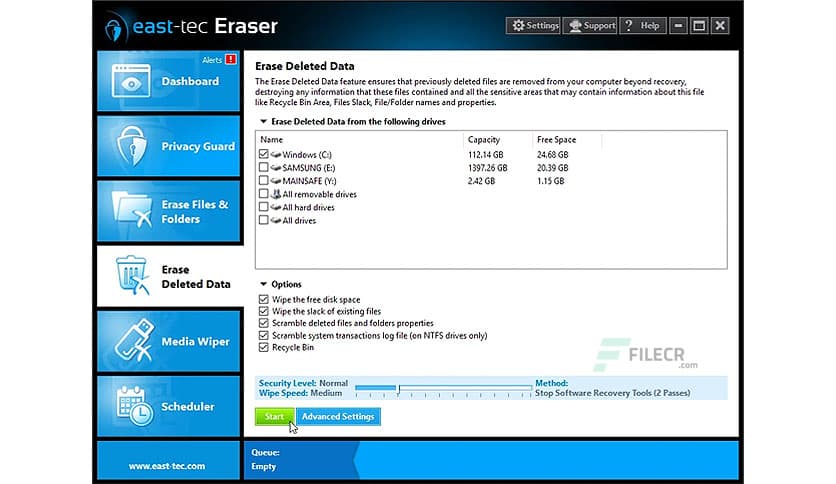Switch to the Dashboard tab
This screenshot has height=484, width=836.
pyautogui.click(x=168, y=81)
